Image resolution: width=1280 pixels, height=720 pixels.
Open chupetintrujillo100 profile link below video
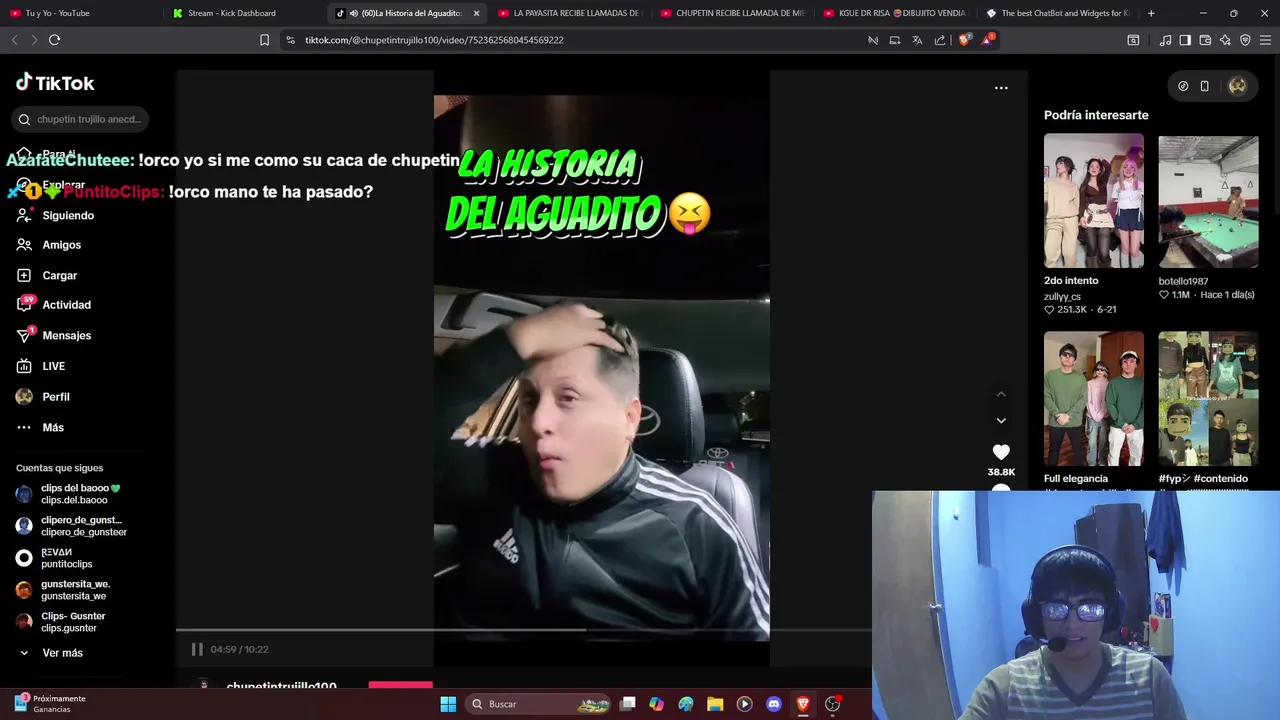click(x=281, y=687)
